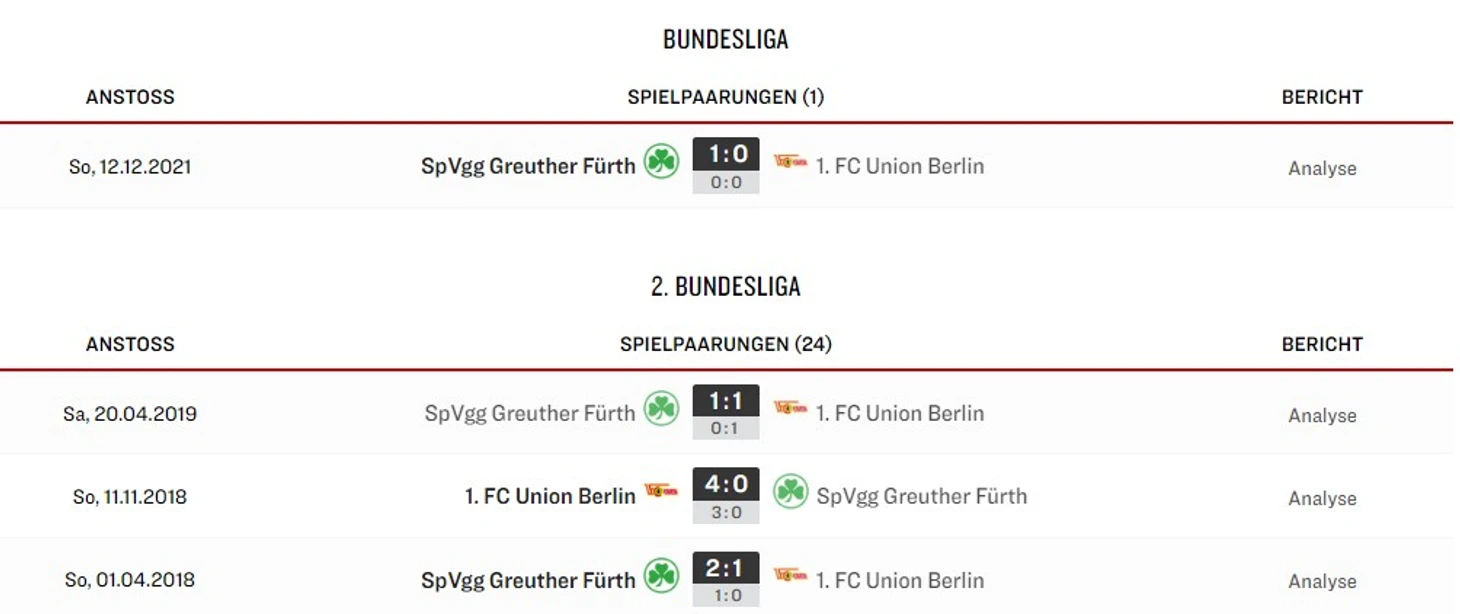Click Union Berlin crest in 20.04.2019 match
This screenshot has width=1460, height=614.
point(790,408)
